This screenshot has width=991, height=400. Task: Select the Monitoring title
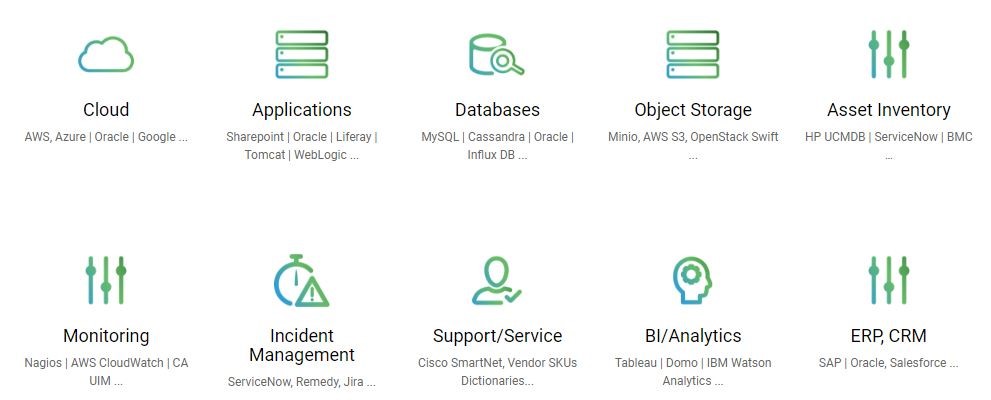click(106, 336)
